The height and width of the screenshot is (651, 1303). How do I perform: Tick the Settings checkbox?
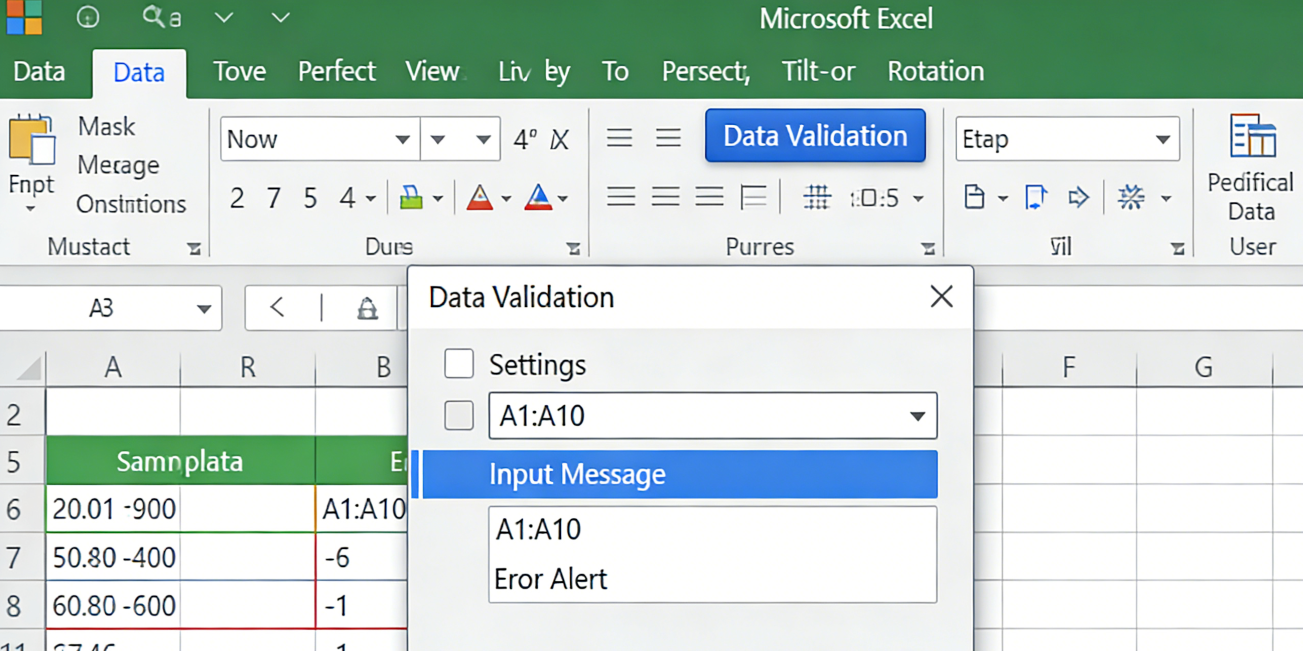point(459,364)
